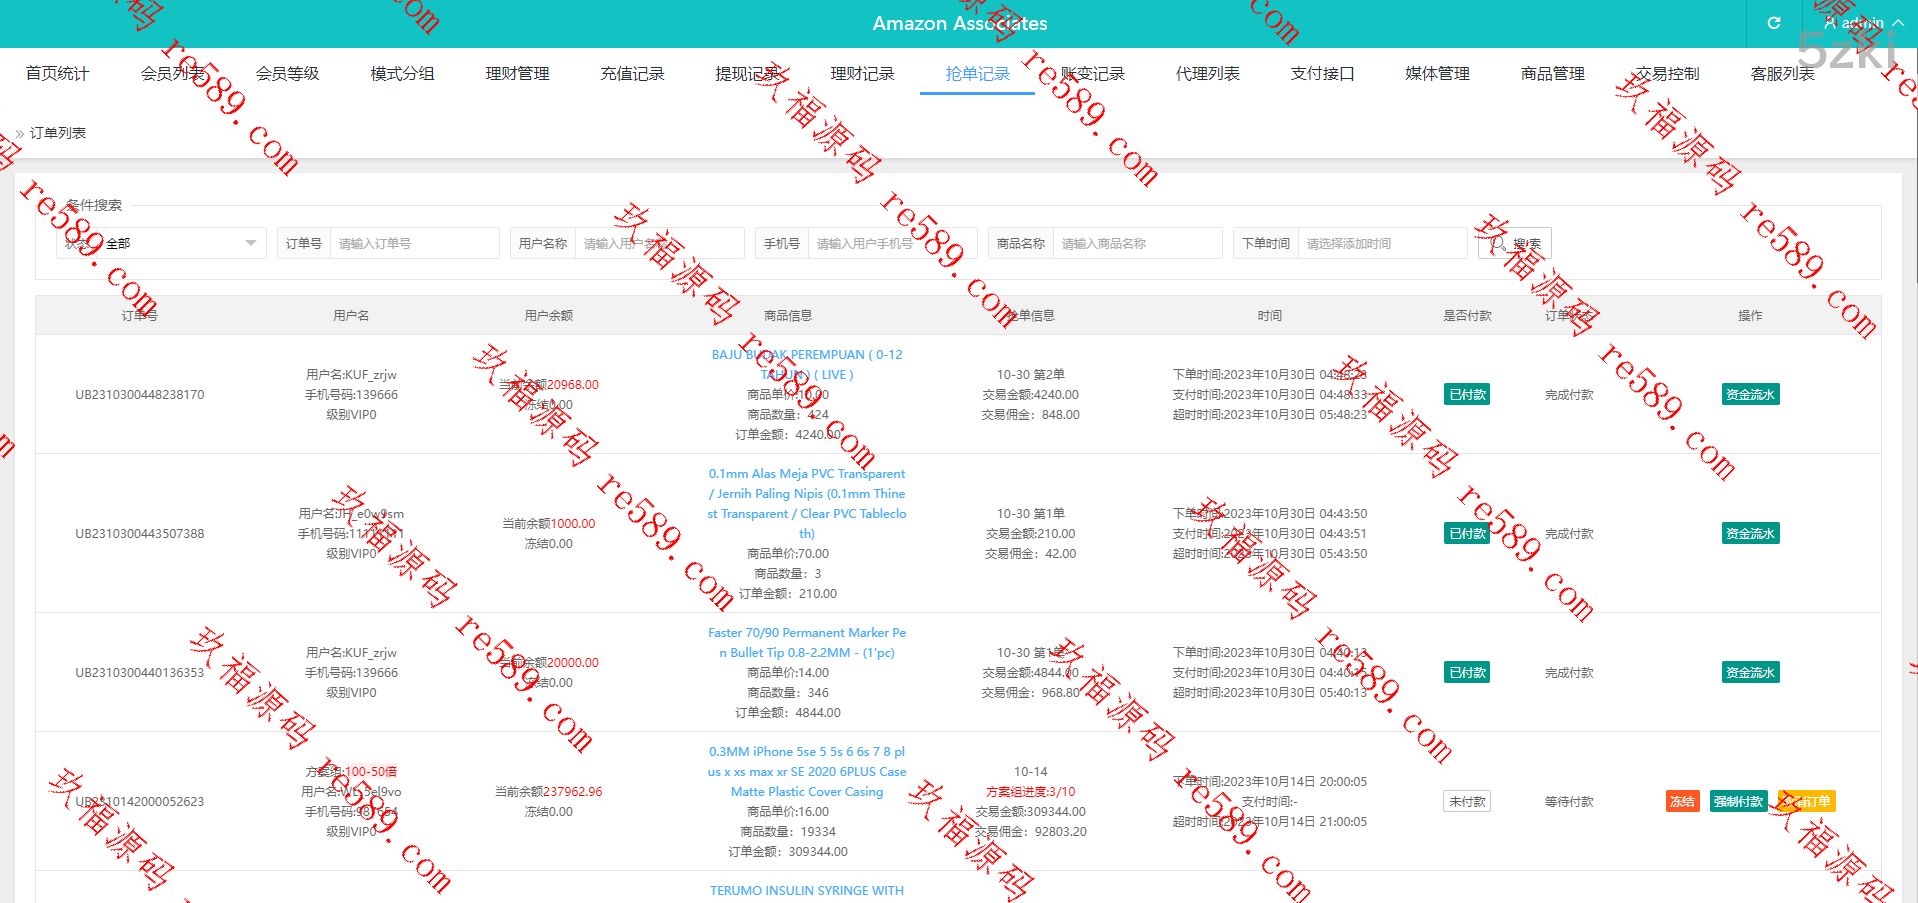Click the 操作 column header
1918x903 pixels.
(1750, 315)
